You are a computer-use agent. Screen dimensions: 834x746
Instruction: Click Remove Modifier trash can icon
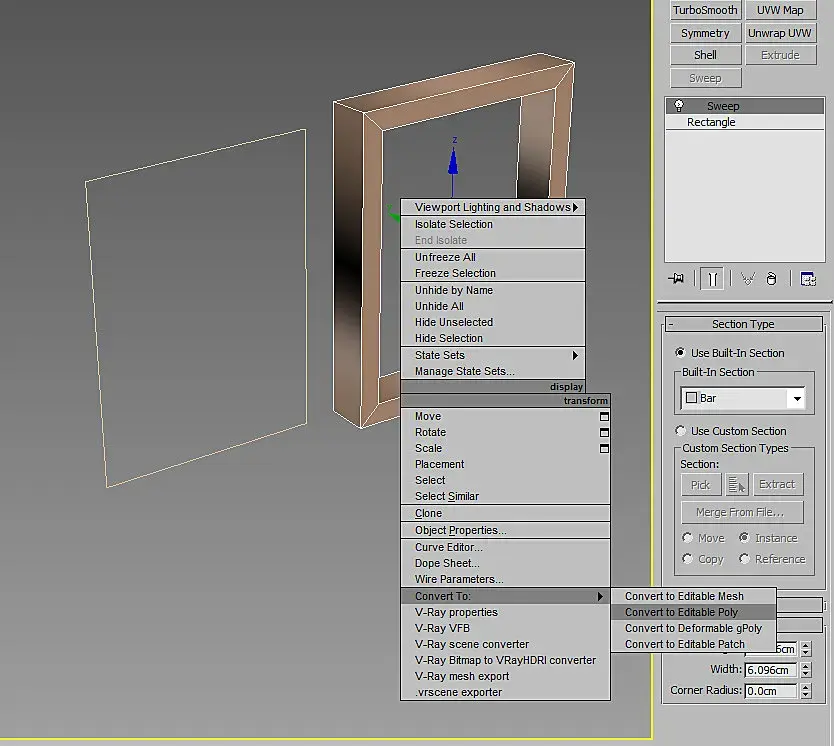771,279
